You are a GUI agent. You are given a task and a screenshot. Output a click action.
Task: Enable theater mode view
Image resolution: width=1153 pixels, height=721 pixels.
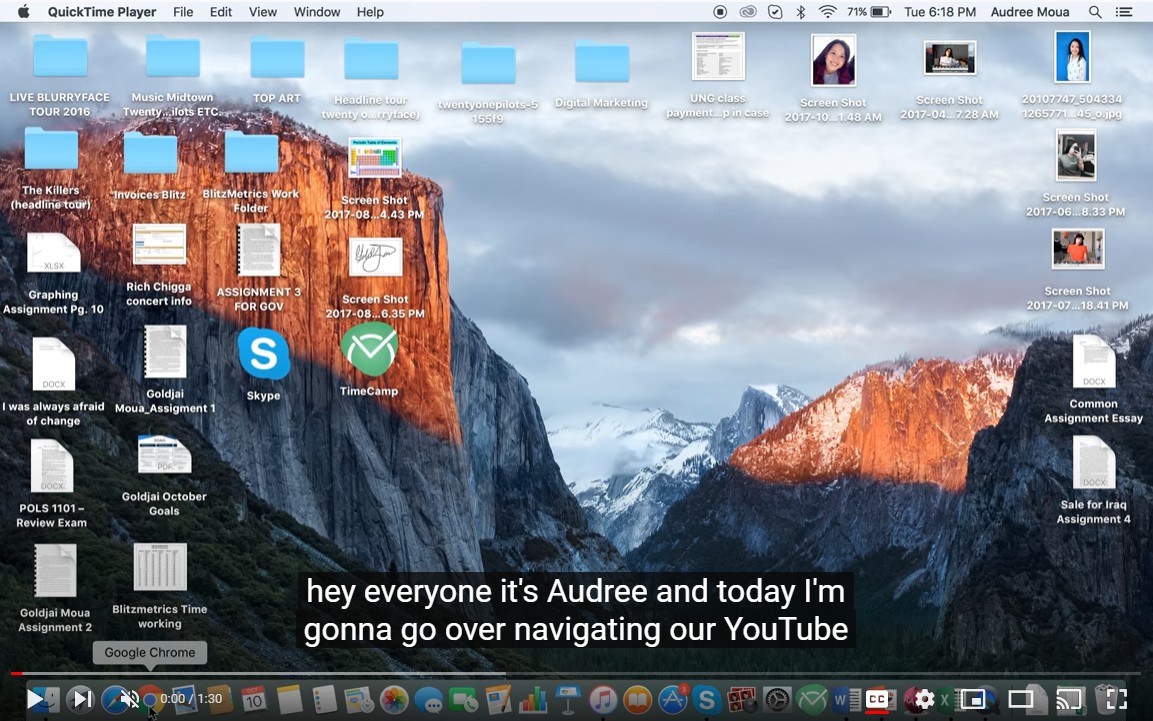(1020, 699)
